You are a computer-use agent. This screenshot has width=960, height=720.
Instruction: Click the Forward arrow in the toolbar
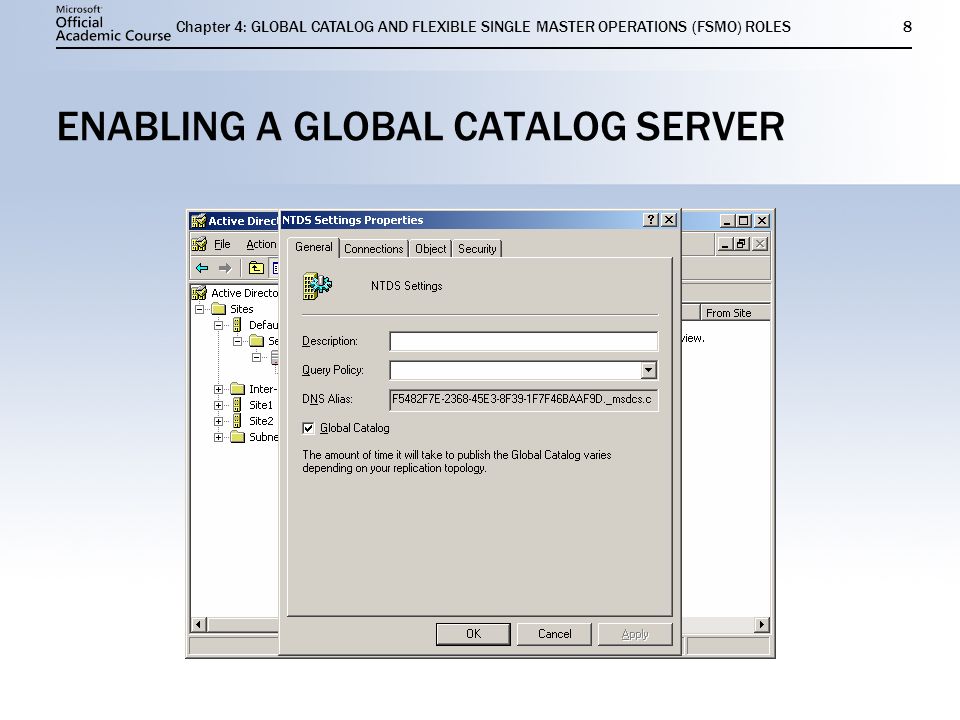pyautogui.click(x=225, y=268)
